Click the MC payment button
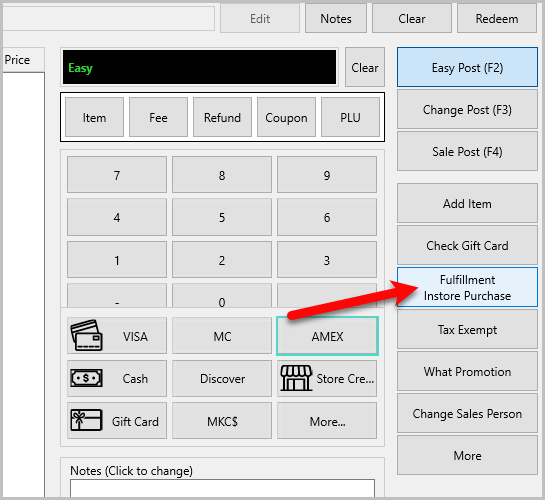Viewport: 545px width, 500px height. pos(222,336)
